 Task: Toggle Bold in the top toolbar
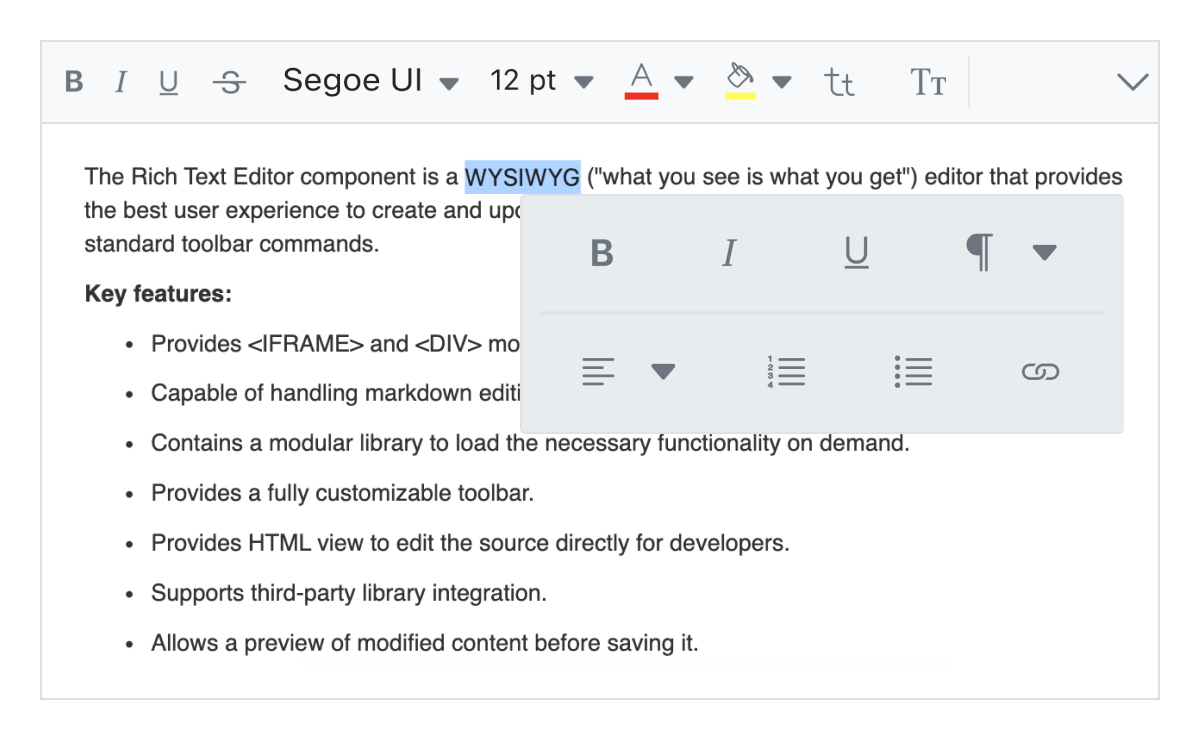coord(74,82)
